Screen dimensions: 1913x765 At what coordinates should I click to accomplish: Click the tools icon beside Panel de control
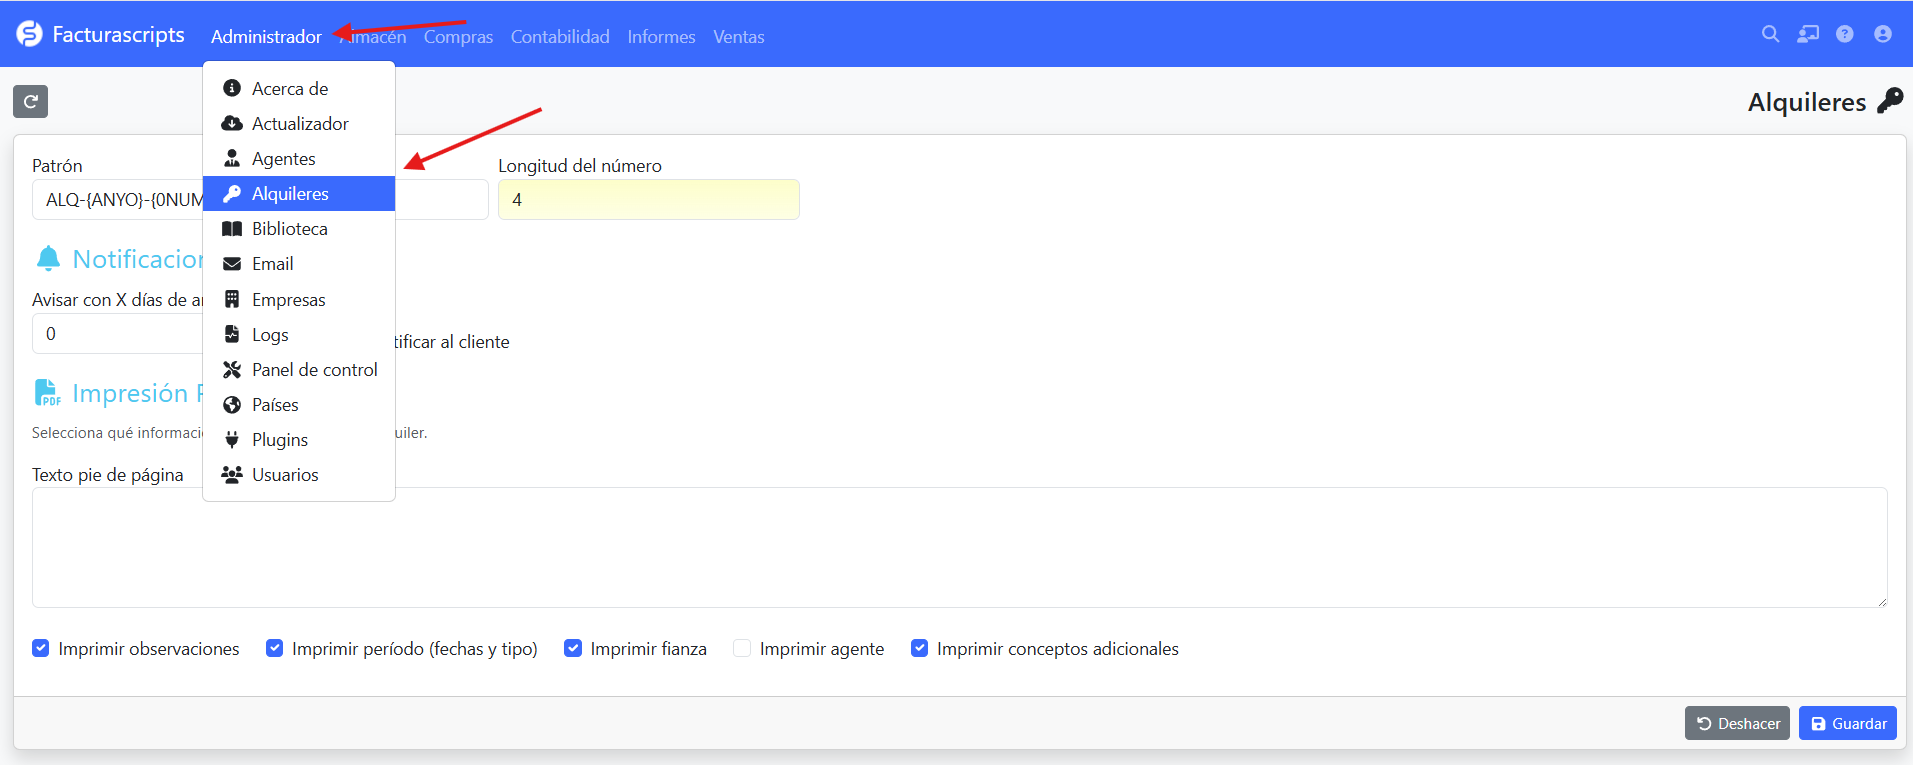(232, 369)
